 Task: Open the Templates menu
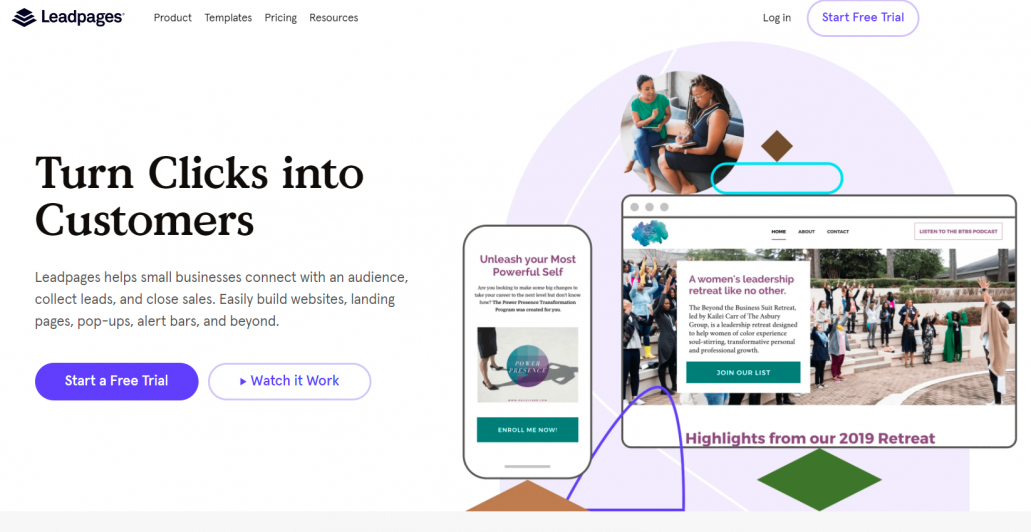[228, 18]
